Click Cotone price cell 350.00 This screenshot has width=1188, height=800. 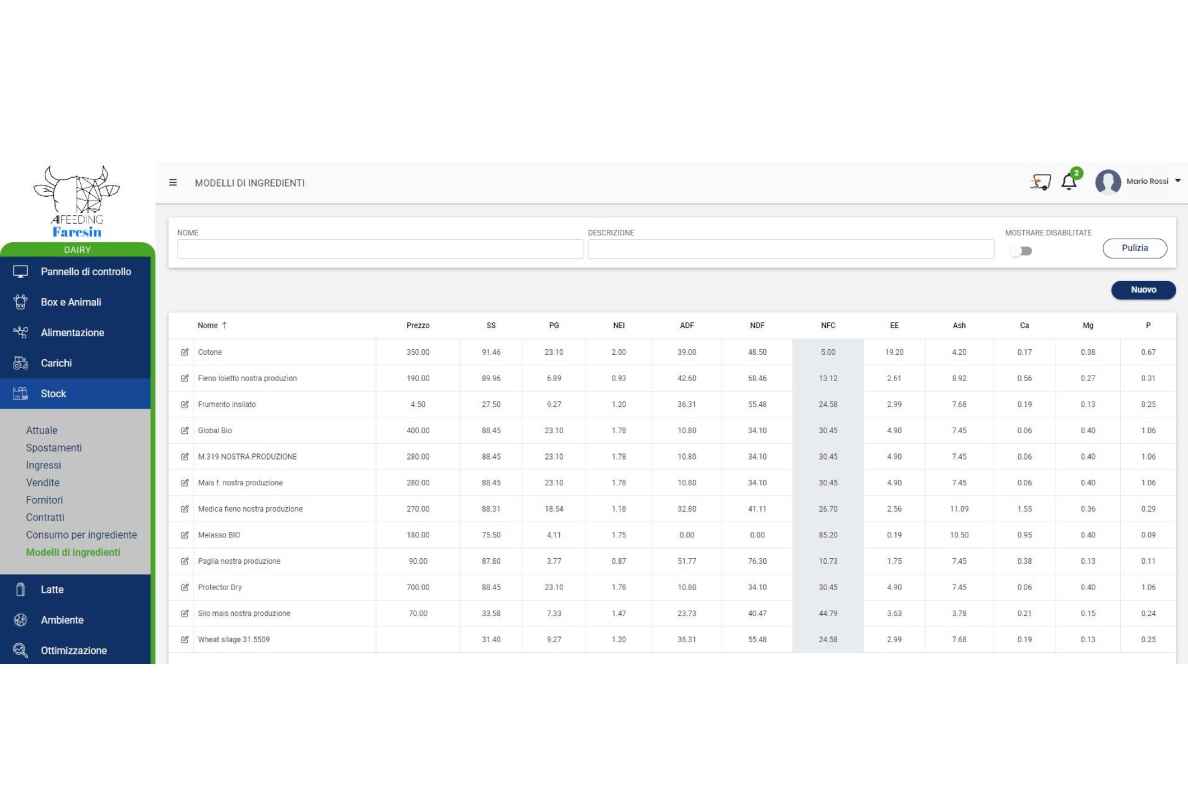417,352
